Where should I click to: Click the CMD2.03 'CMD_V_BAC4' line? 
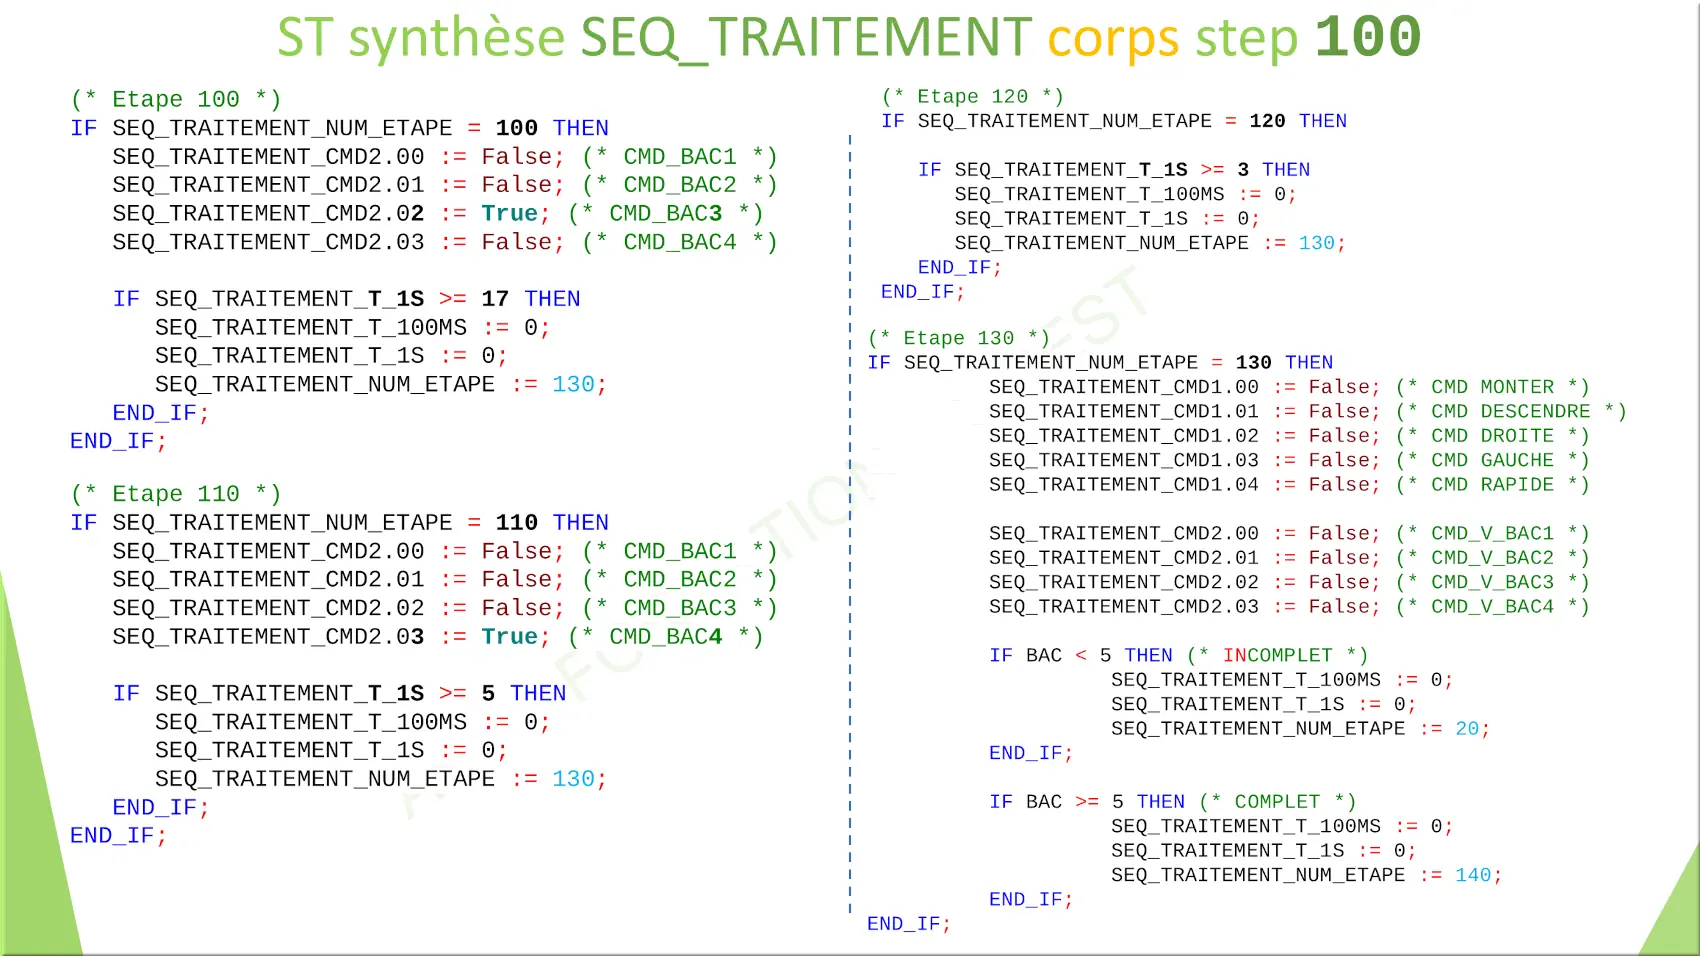pos(1289,607)
